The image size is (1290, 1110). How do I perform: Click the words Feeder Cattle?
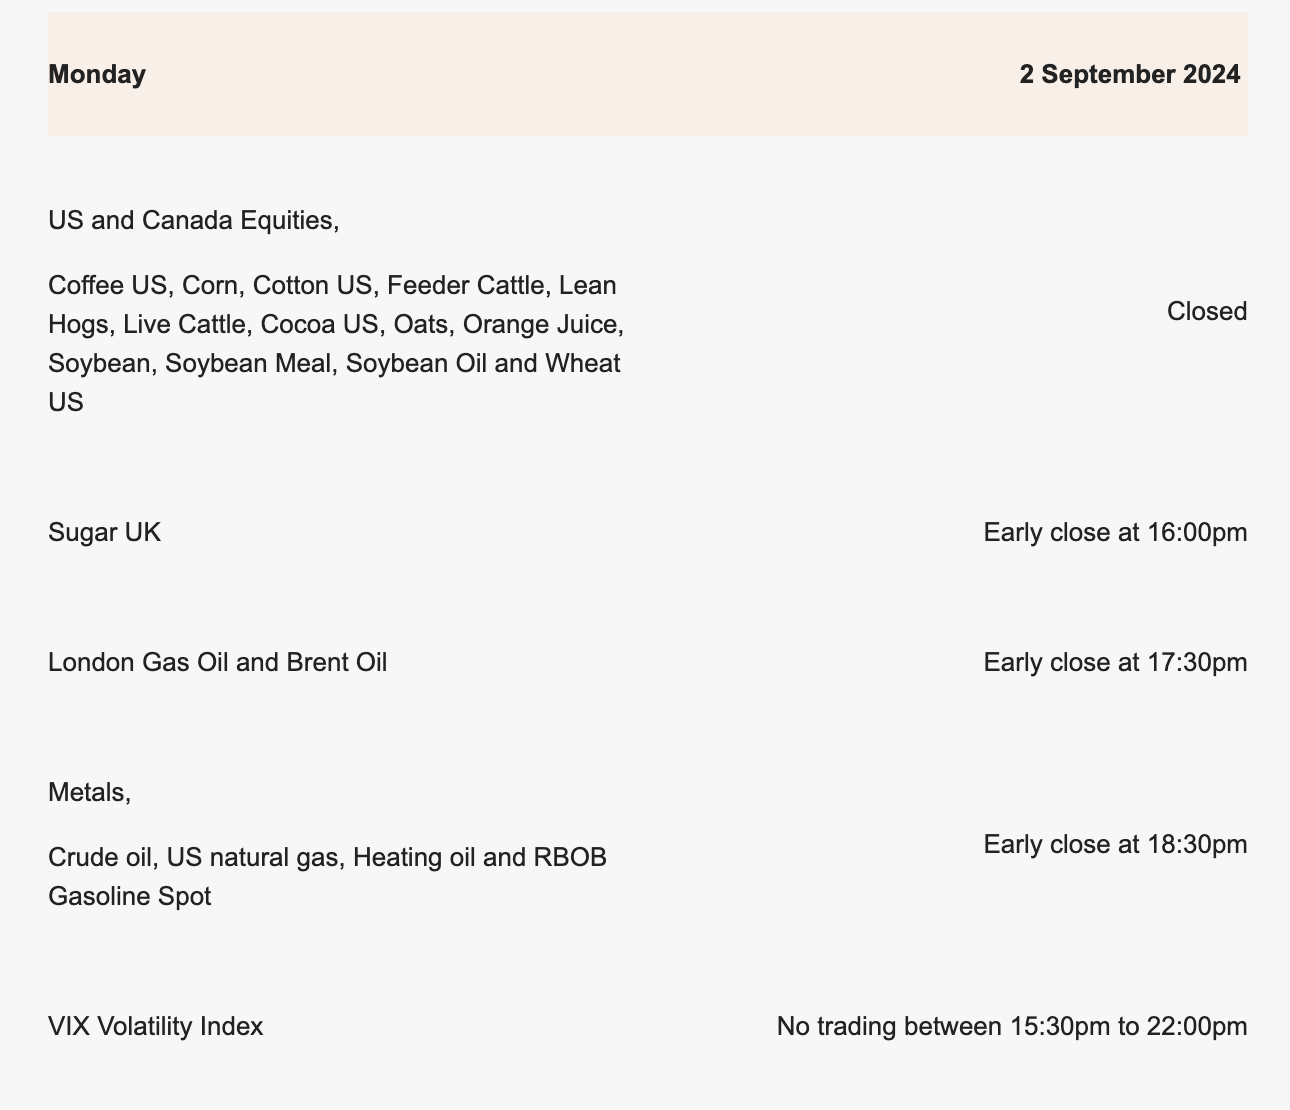(468, 286)
